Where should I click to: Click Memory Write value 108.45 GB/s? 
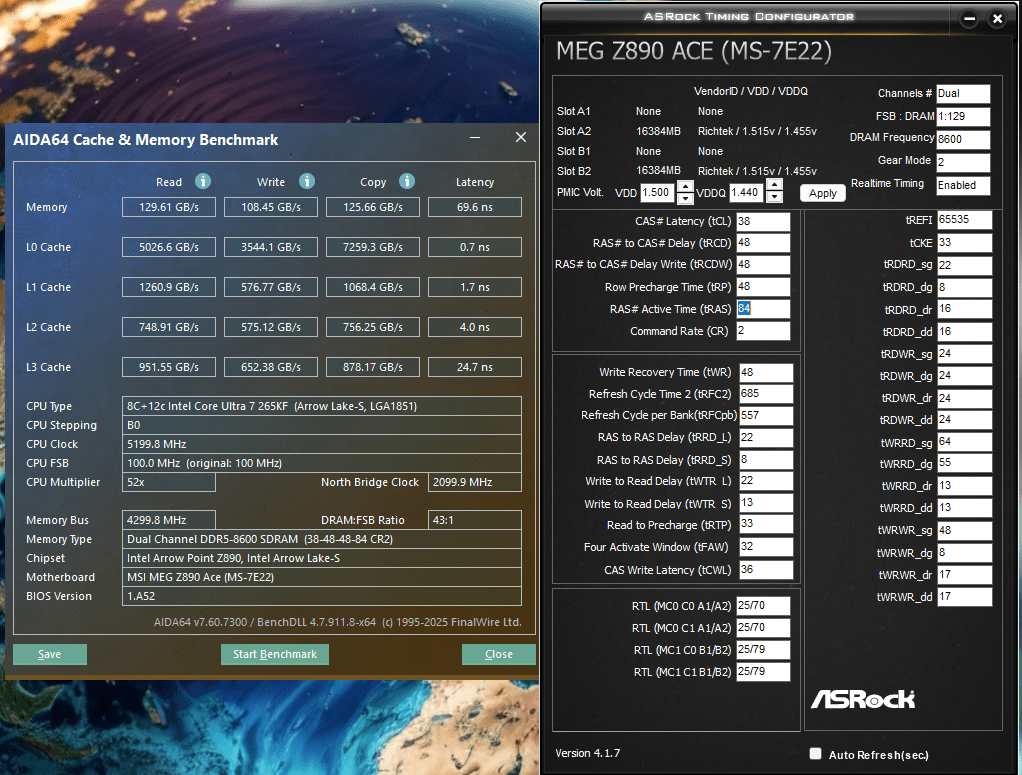coord(270,207)
